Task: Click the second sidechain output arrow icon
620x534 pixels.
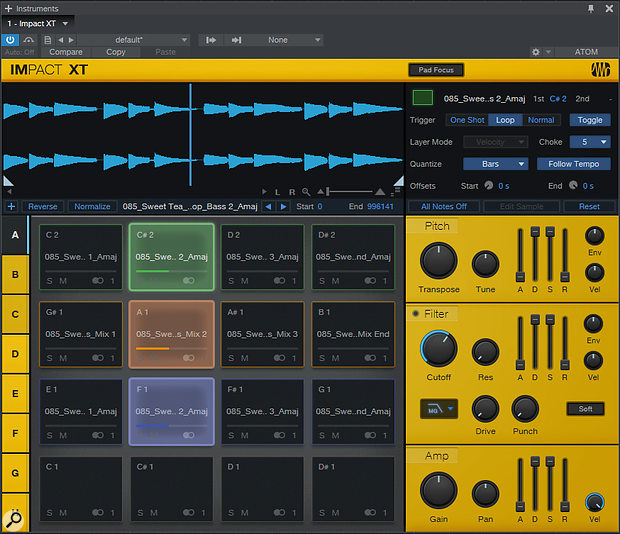Action: (236, 40)
